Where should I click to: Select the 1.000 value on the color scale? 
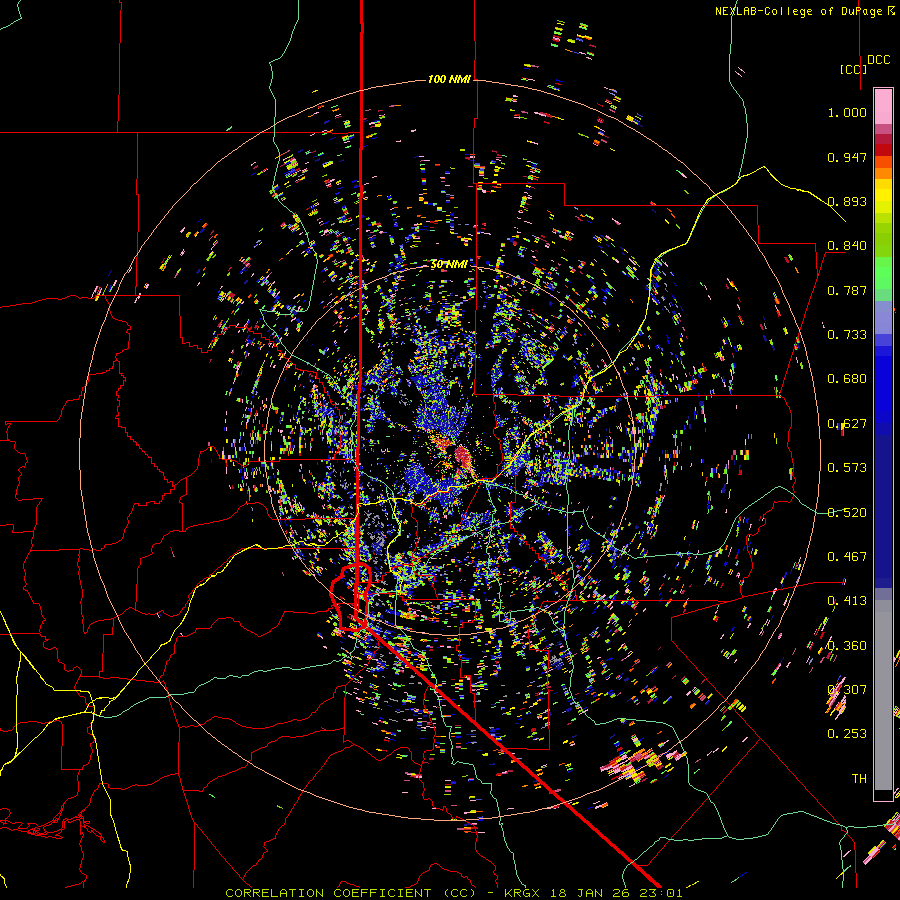pos(847,112)
